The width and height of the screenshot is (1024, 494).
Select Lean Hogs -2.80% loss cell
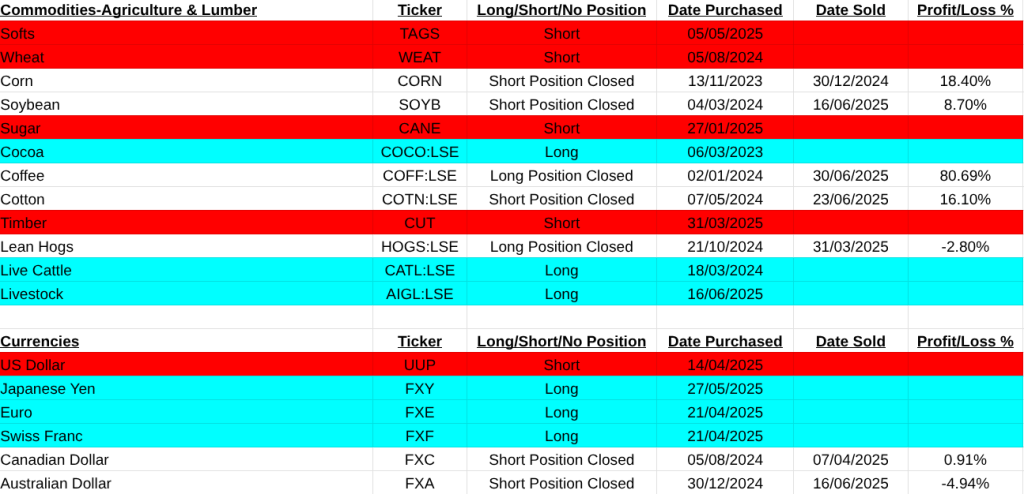point(965,246)
